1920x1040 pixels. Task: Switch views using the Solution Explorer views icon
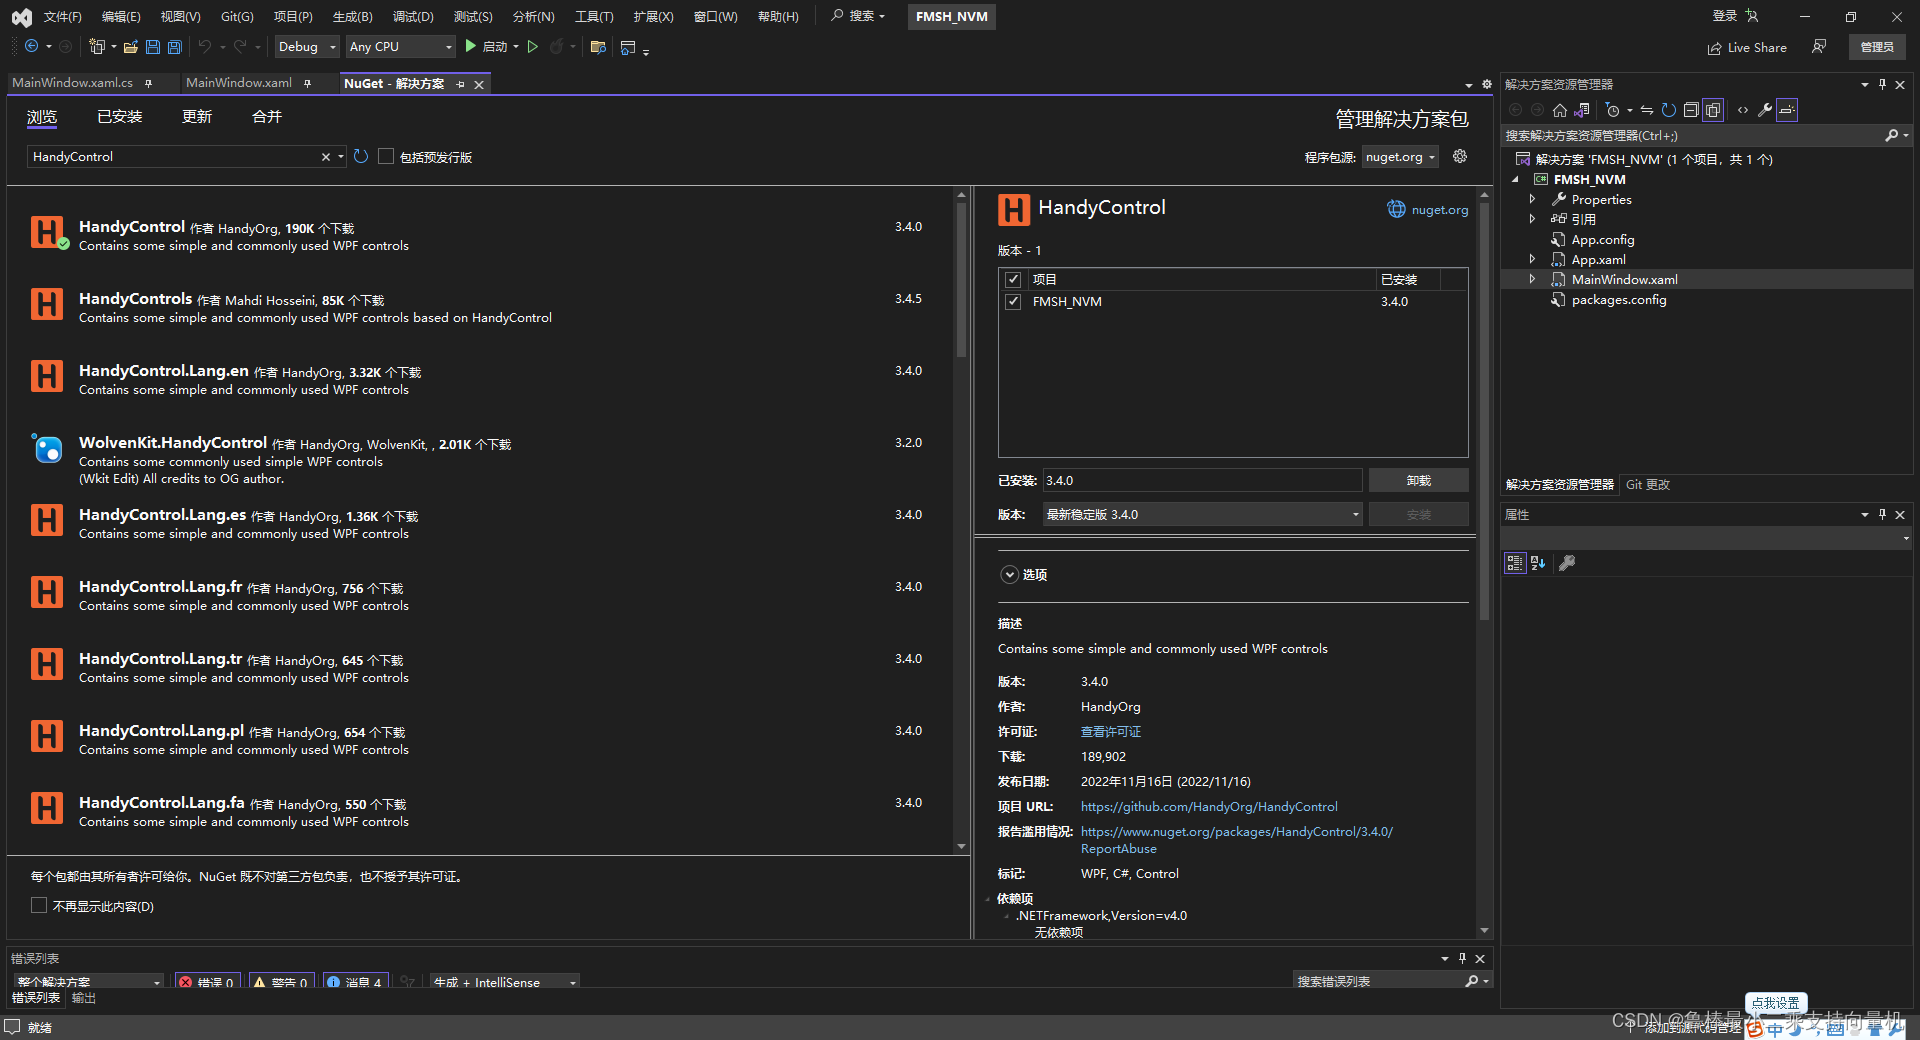coord(1581,110)
